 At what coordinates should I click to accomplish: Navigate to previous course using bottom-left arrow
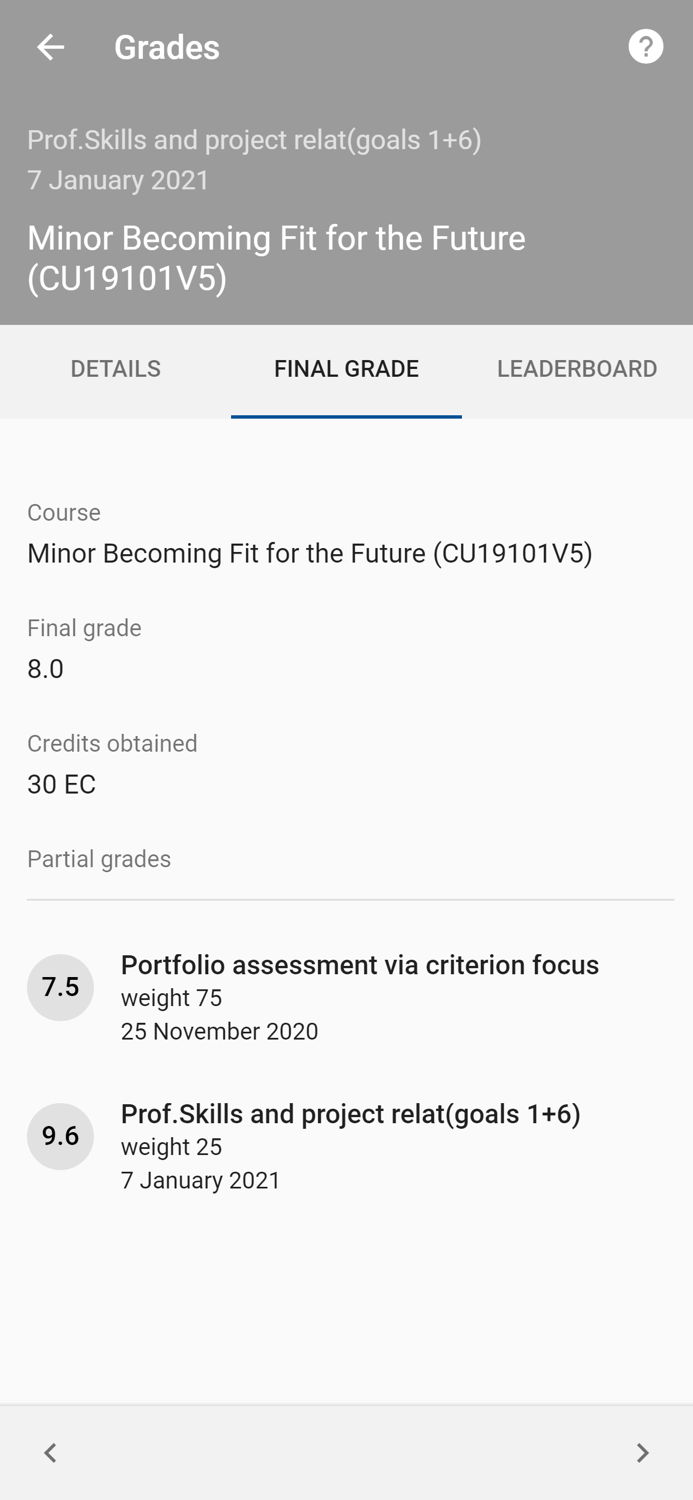coord(49,1452)
